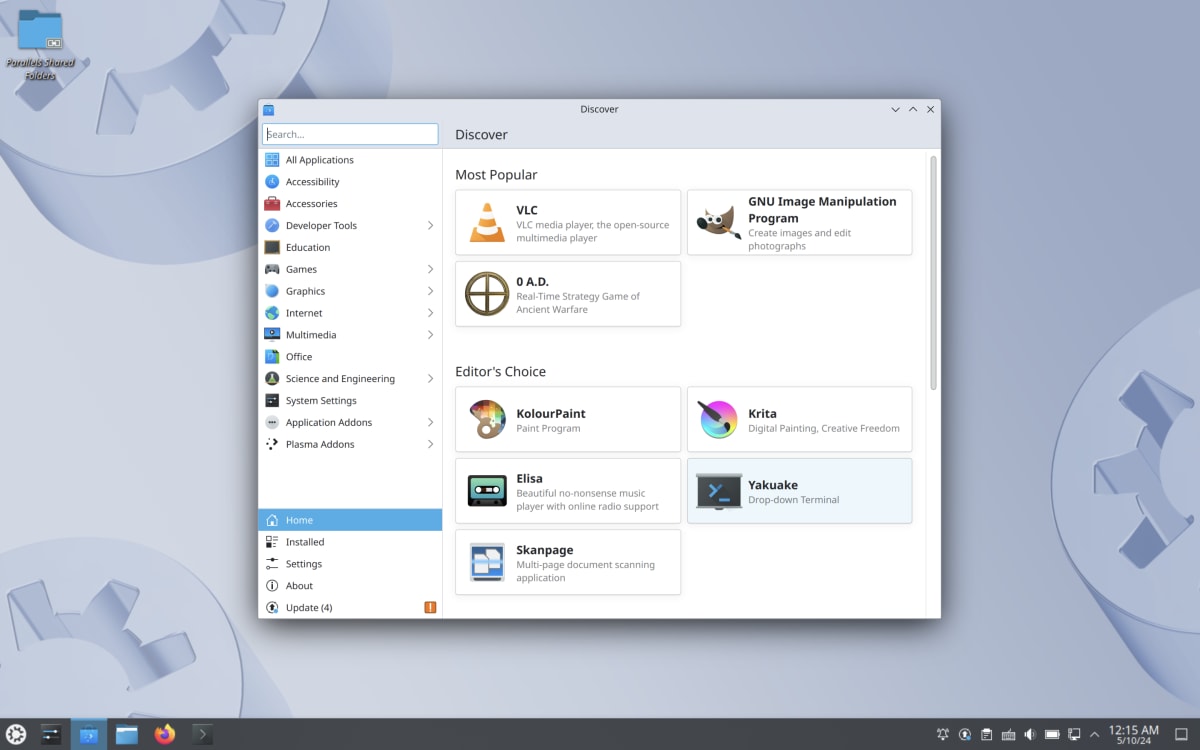The height and width of the screenshot is (750, 1200).
Task: Click Science and Engineering icon
Action: pyautogui.click(x=272, y=379)
